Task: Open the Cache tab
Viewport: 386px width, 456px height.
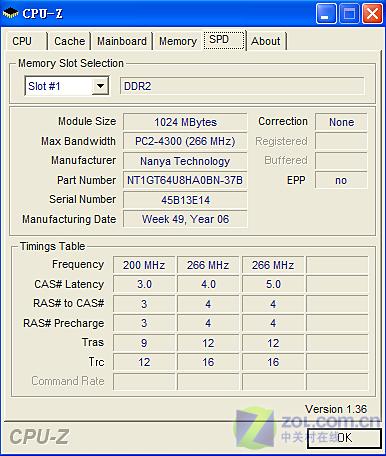Action: 69,41
